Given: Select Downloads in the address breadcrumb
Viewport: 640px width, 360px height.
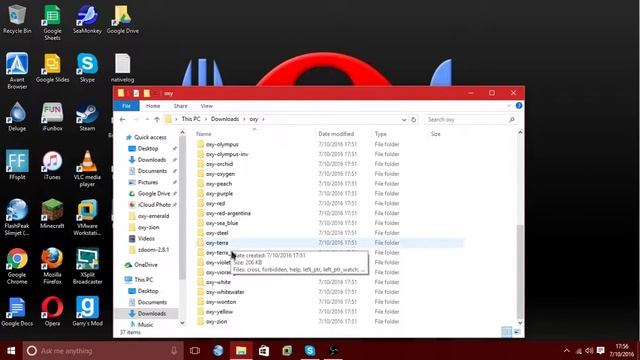Looking at the screenshot, I should point(224,119).
